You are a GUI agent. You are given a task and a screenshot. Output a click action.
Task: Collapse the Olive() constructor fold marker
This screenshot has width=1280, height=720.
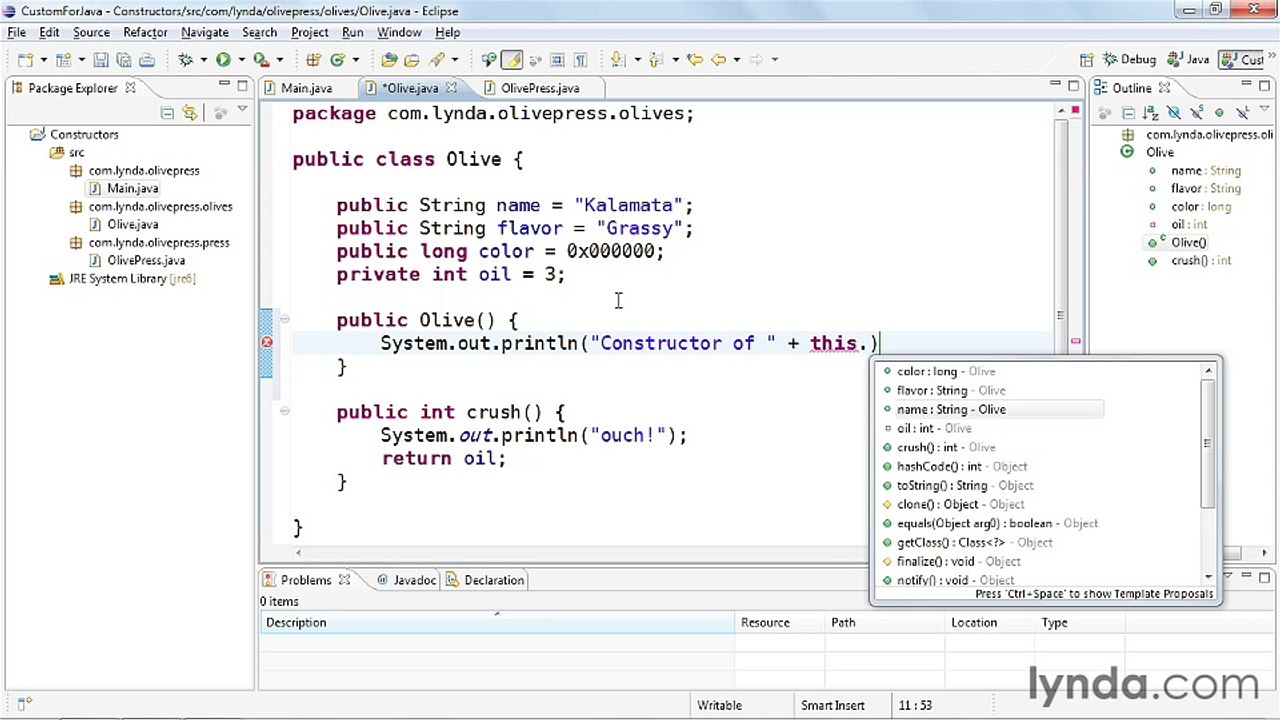click(285, 319)
